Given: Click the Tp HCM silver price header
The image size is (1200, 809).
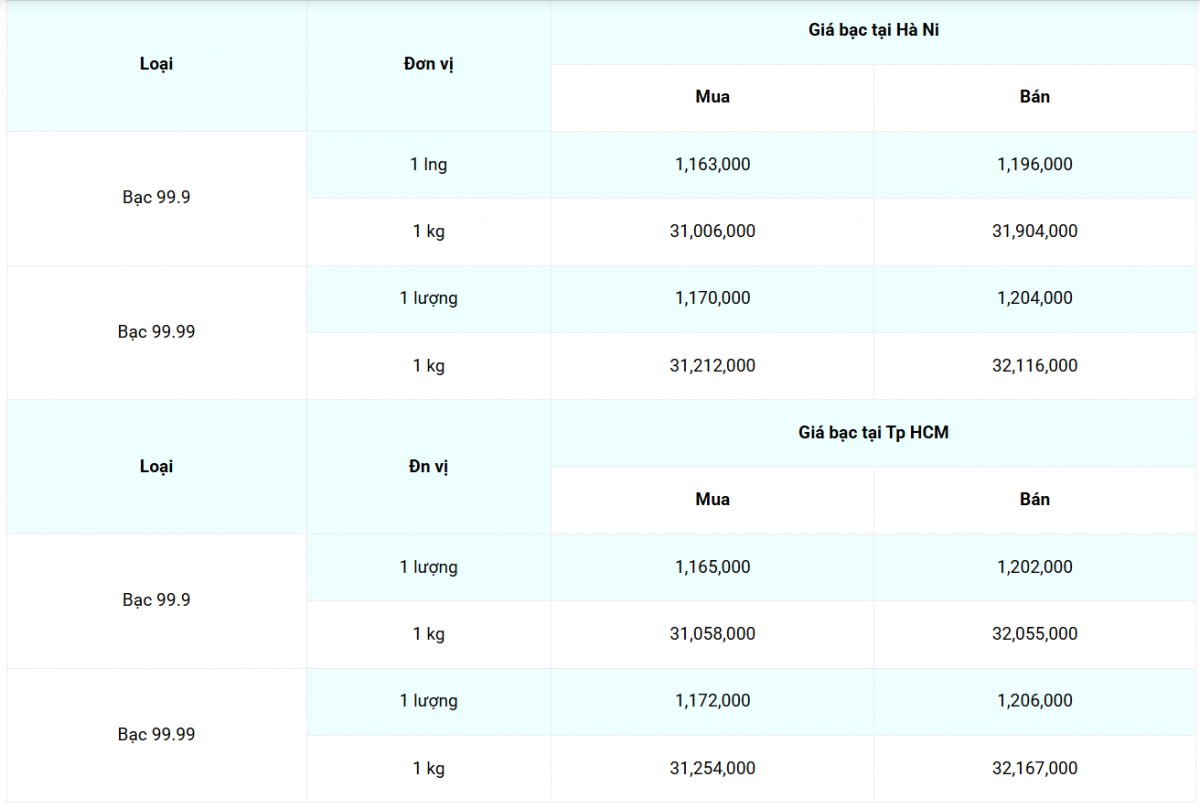Looking at the screenshot, I should 873,433.
